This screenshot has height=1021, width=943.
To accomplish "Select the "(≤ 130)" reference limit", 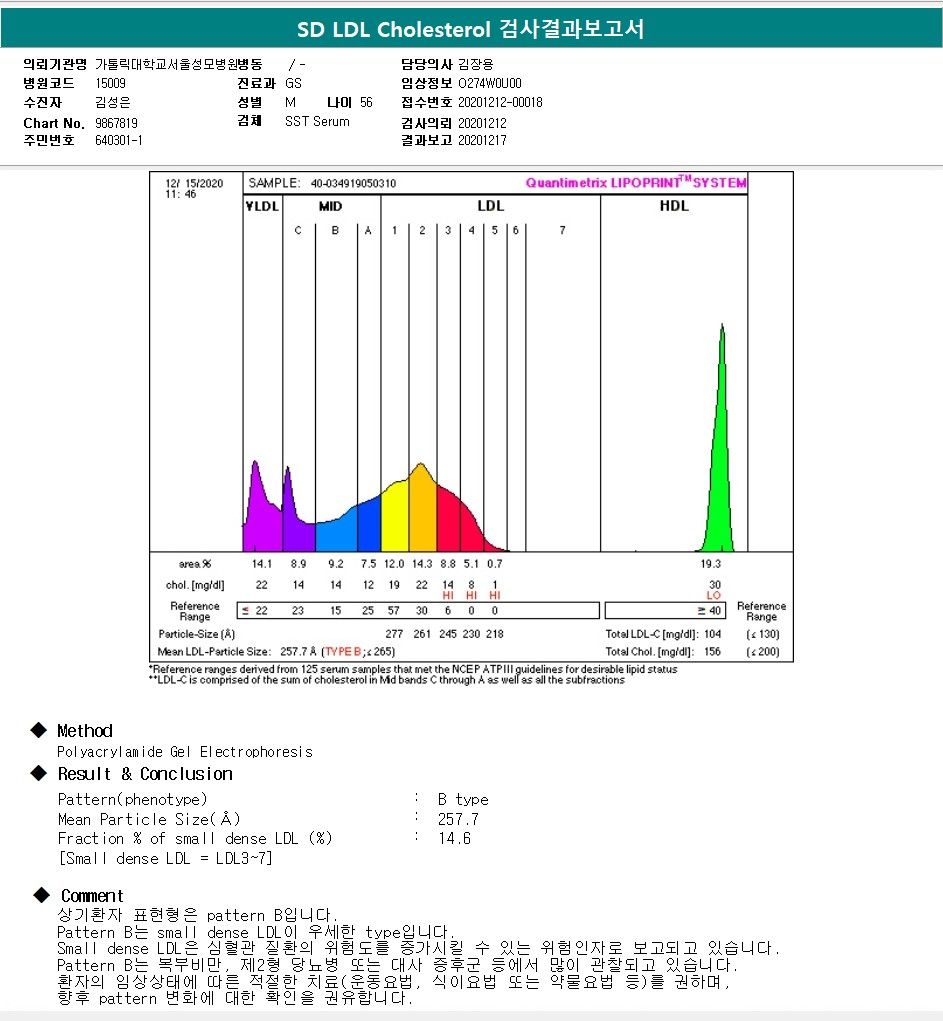I will coord(763,634).
